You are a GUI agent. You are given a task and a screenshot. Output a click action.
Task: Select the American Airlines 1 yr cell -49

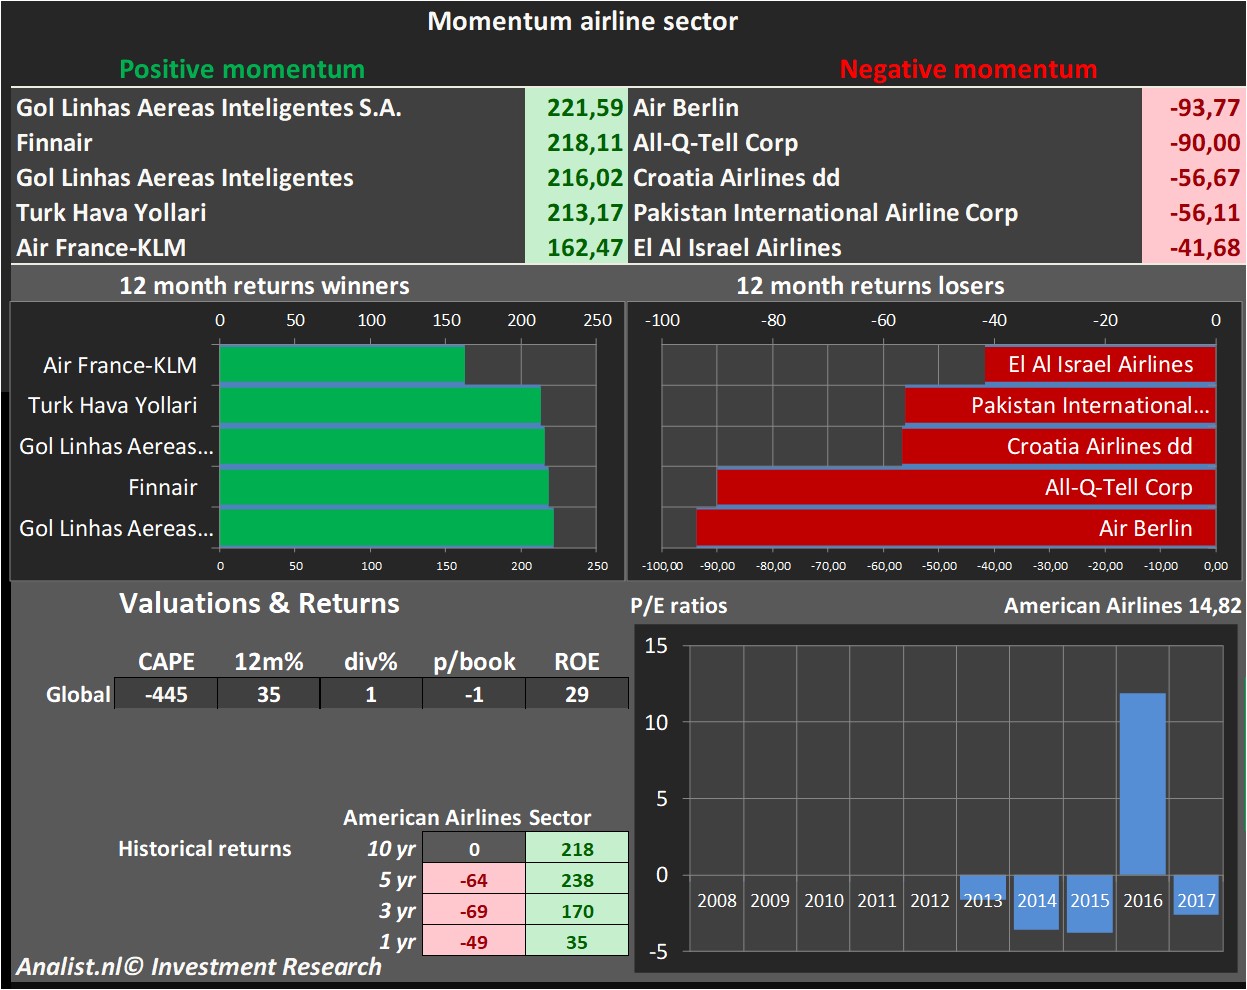point(474,942)
